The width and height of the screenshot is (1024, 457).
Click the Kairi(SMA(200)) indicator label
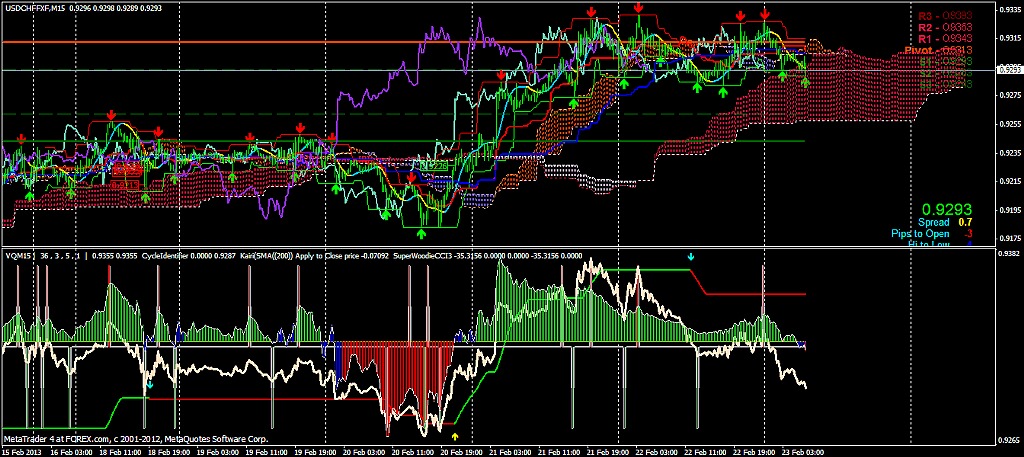click(x=266, y=257)
